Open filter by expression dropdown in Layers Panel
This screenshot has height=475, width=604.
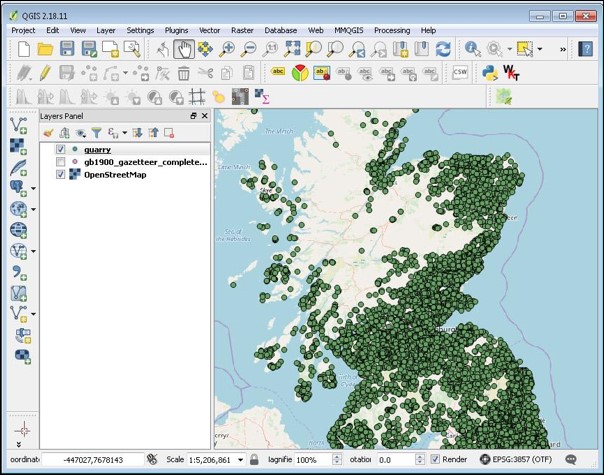coord(124,133)
